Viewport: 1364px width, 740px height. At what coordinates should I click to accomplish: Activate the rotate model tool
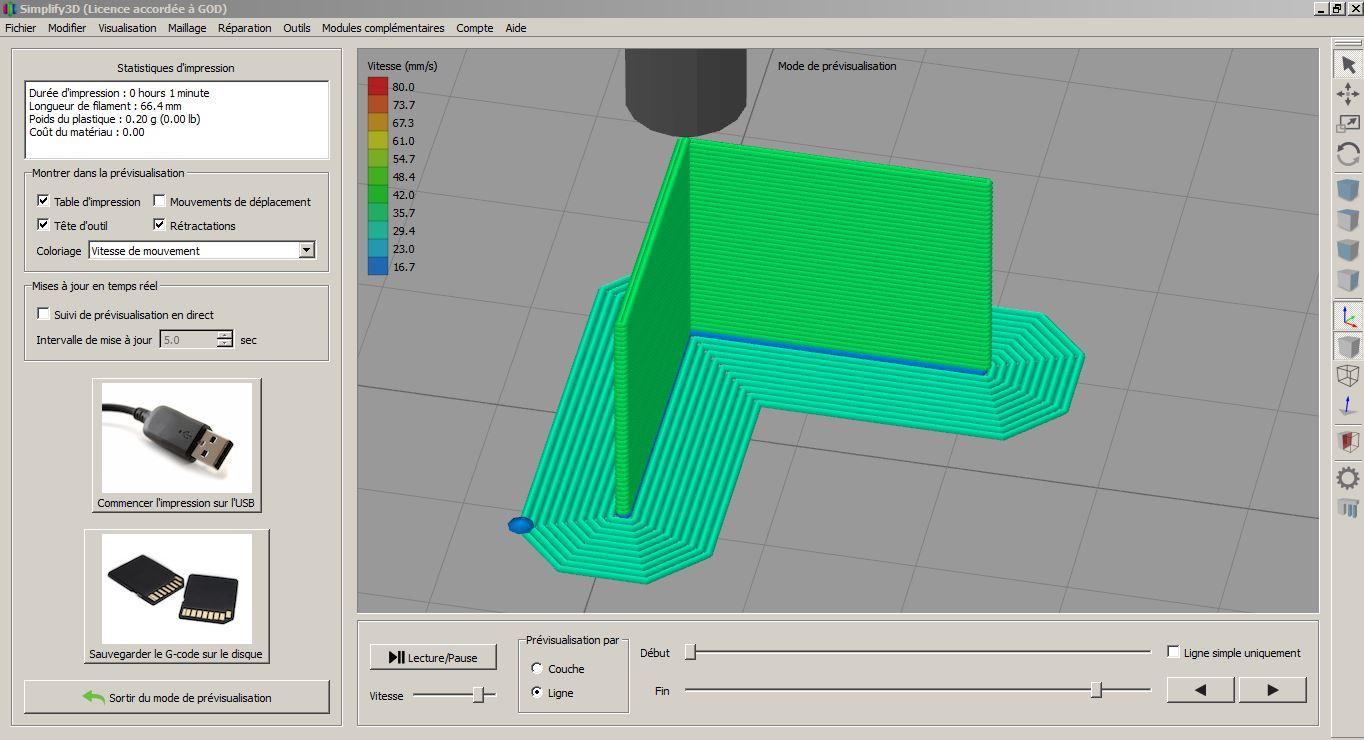point(1348,154)
